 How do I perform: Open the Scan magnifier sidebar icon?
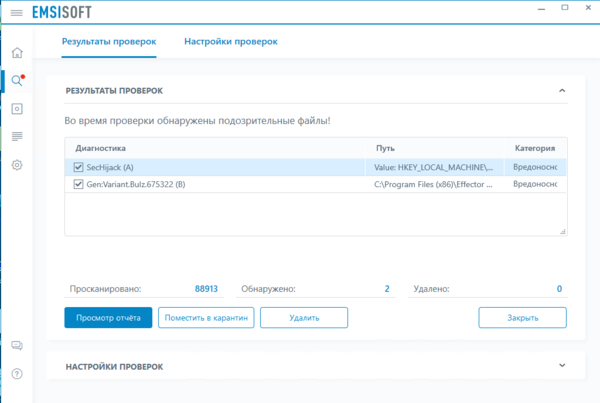point(17,80)
